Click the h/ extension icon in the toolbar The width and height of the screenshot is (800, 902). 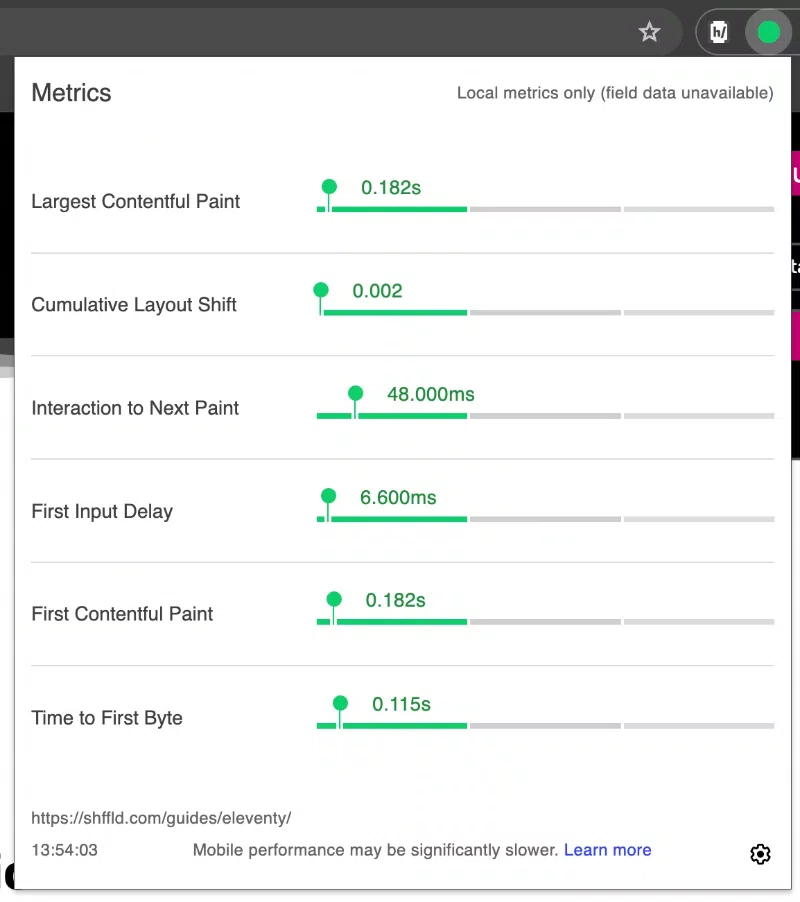point(719,31)
